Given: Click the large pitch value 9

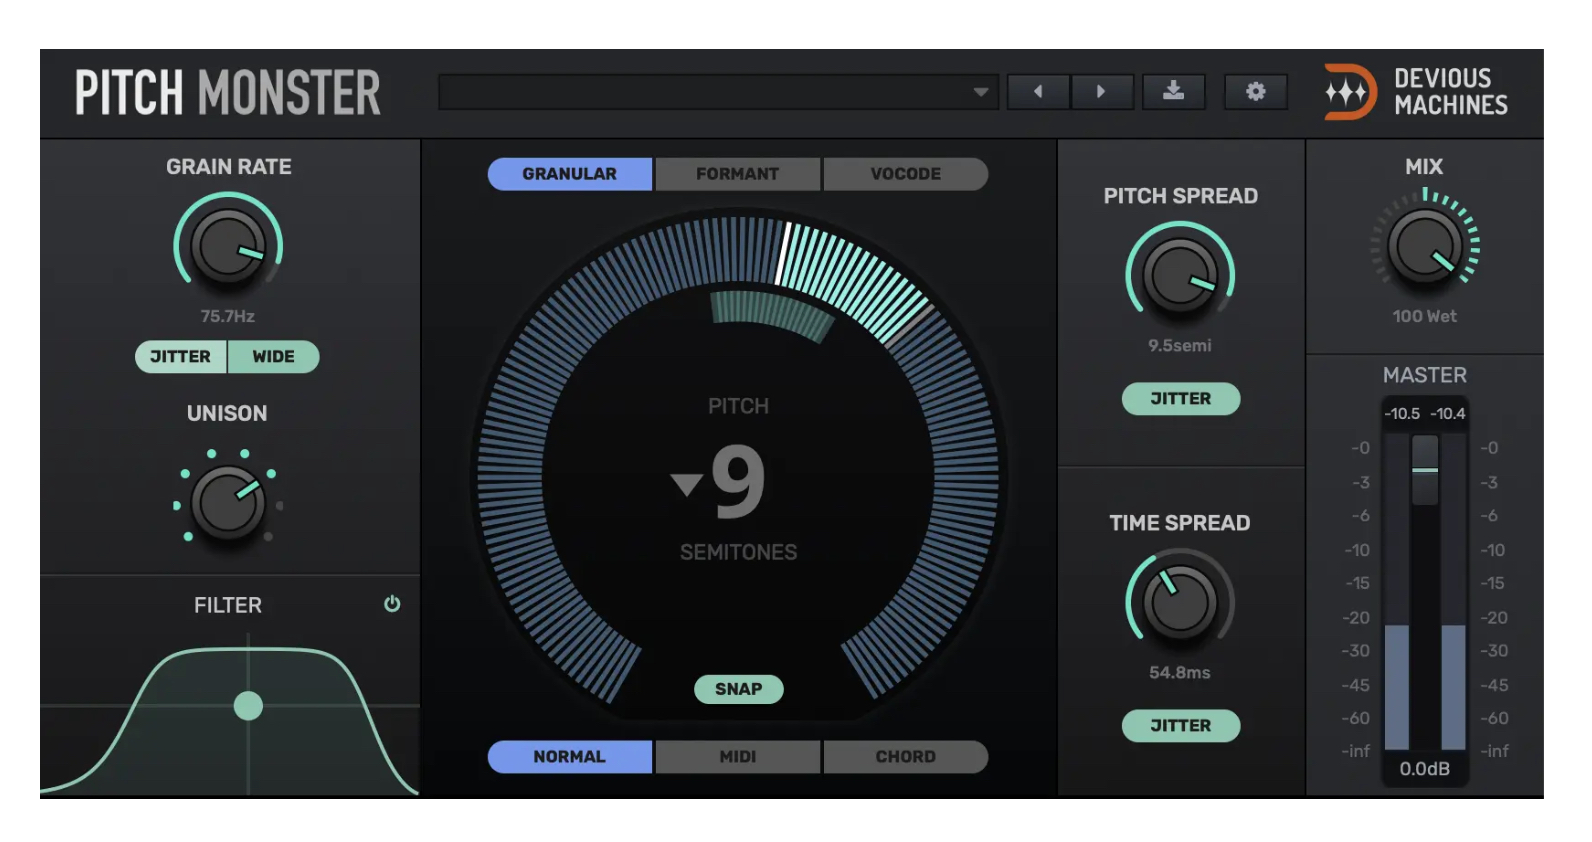Looking at the screenshot, I should [739, 483].
